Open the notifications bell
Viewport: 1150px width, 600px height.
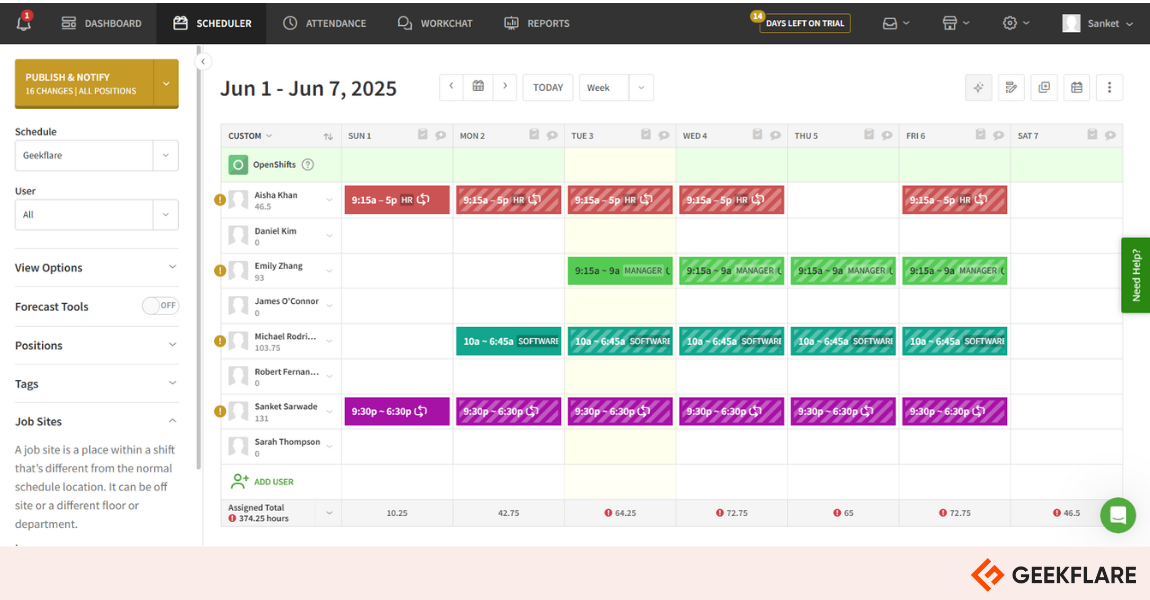23,23
